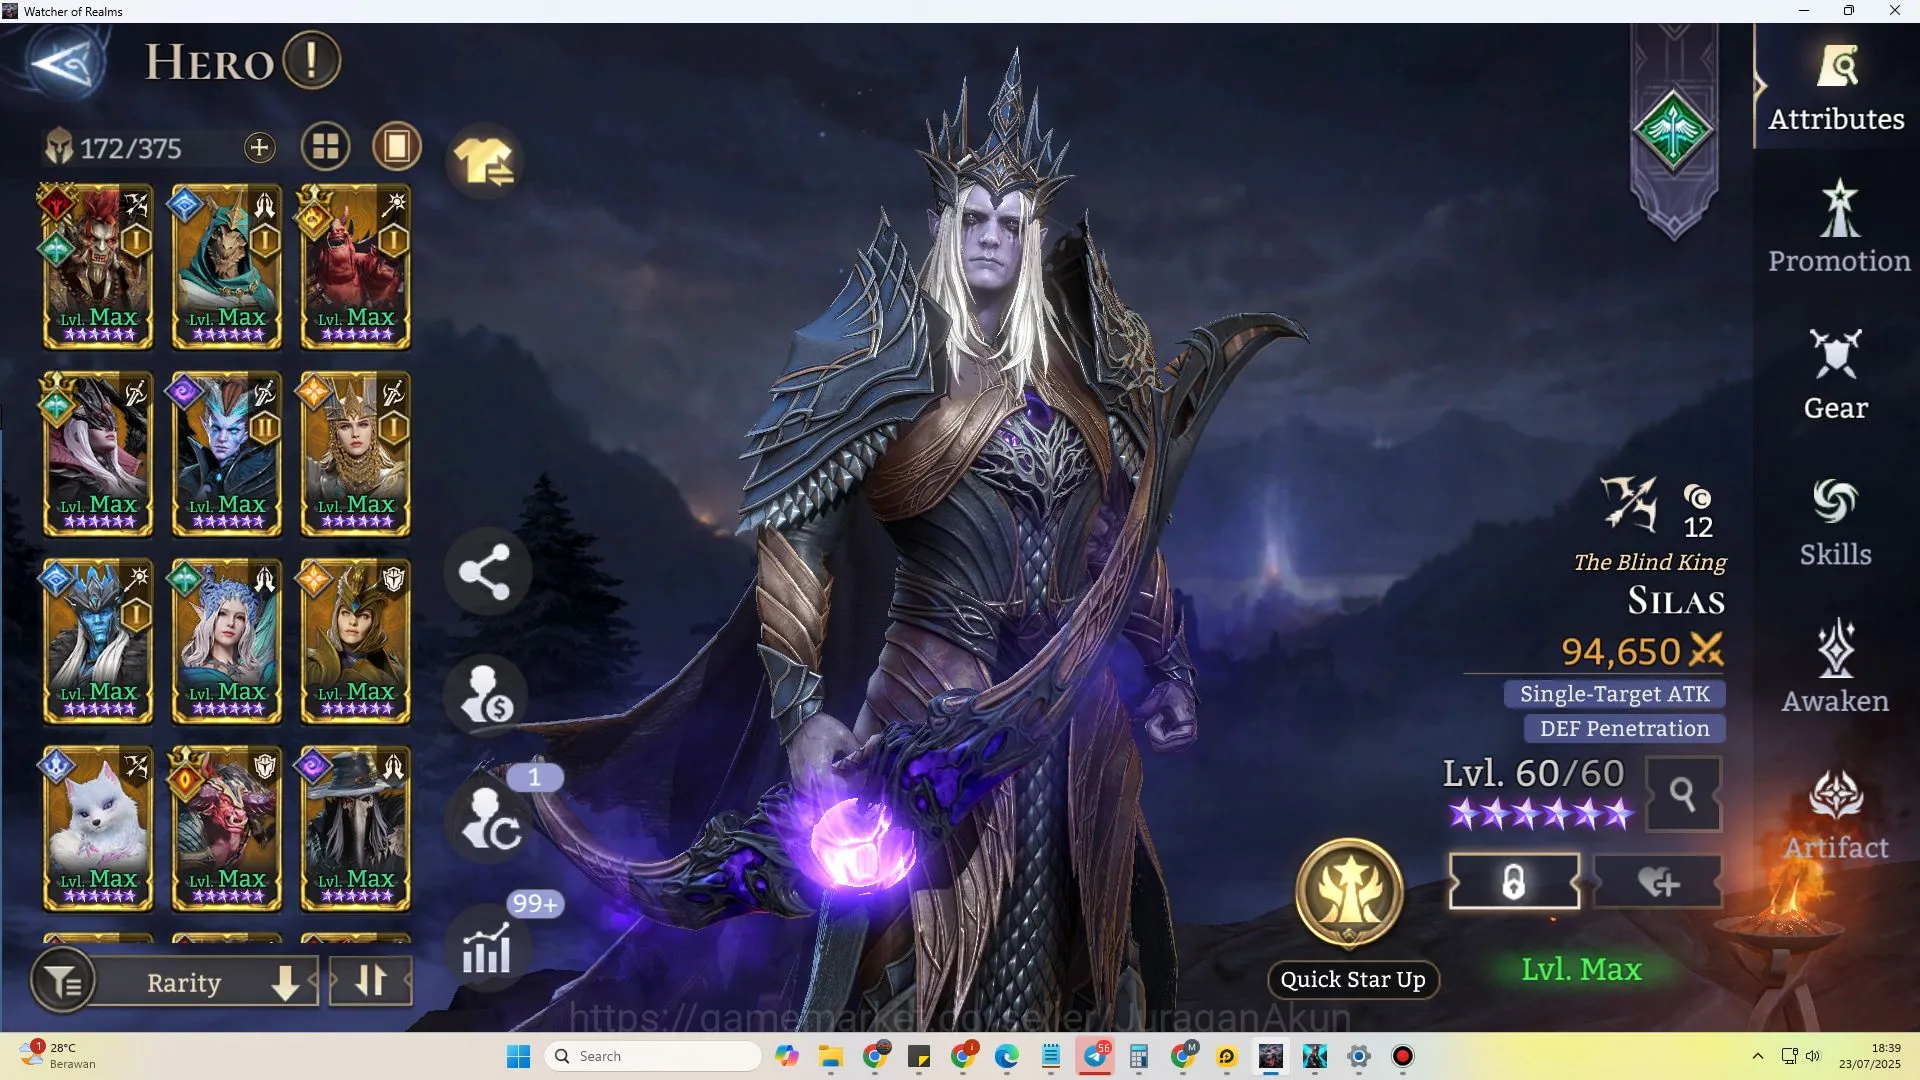Expand hero capacity with the plus button
1920x1080 pixels.
click(x=259, y=148)
